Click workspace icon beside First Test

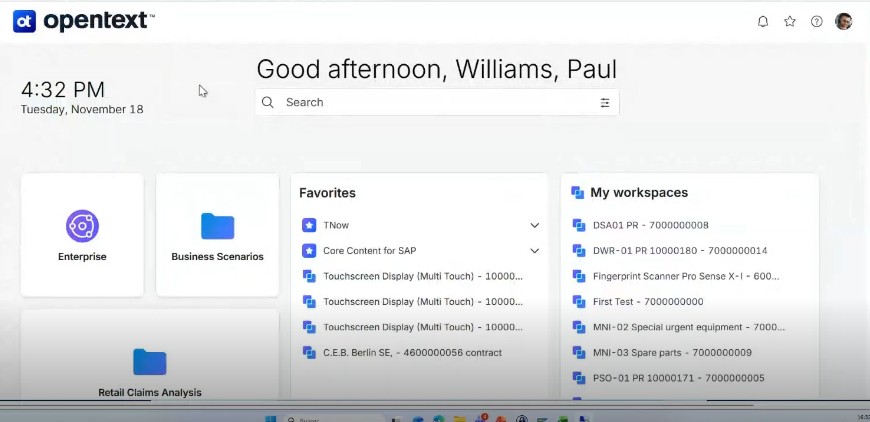[579, 302]
